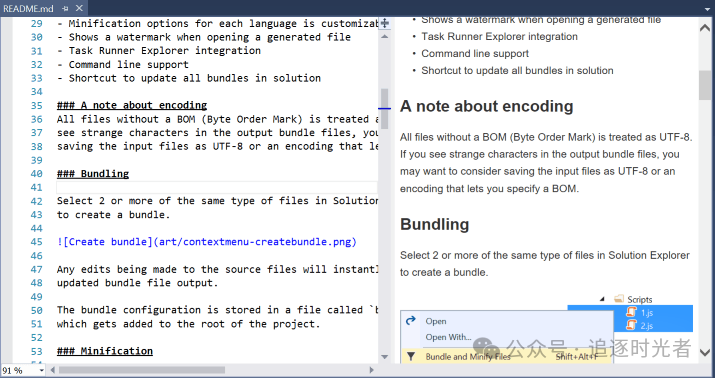Click the editor vertical scrollbar down arrow
This screenshot has width=715, height=378.
384,357
